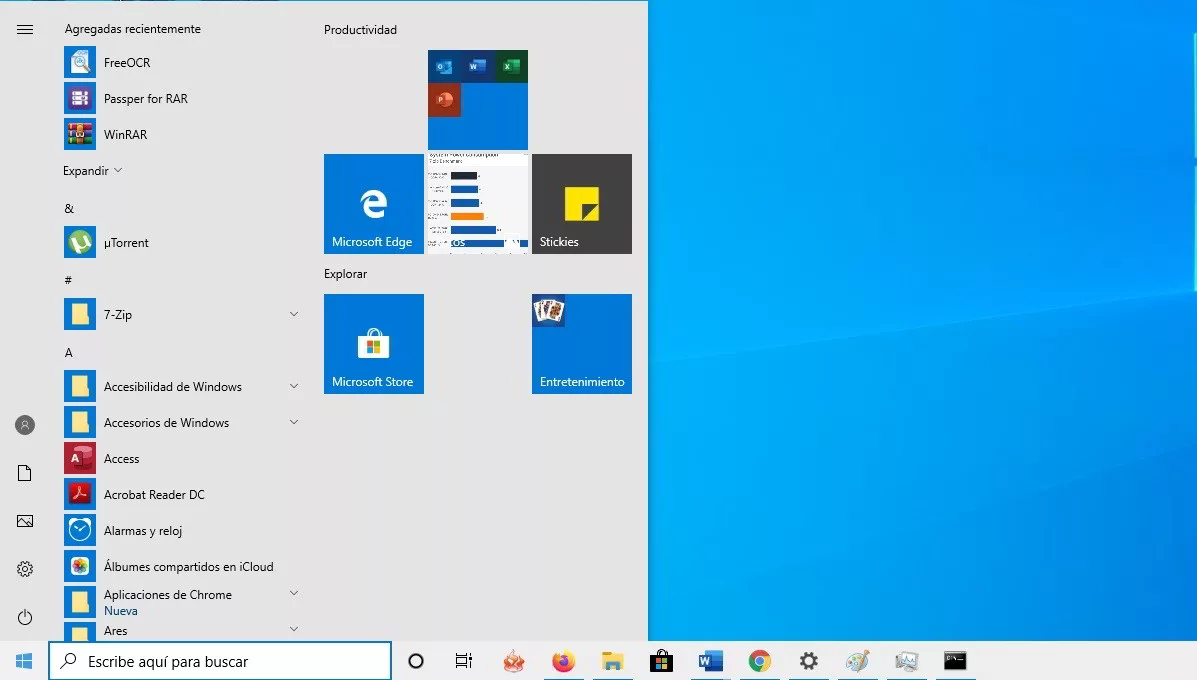Click the hamburger menu at top of Start
1197x680 pixels.
tap(25, 30)
